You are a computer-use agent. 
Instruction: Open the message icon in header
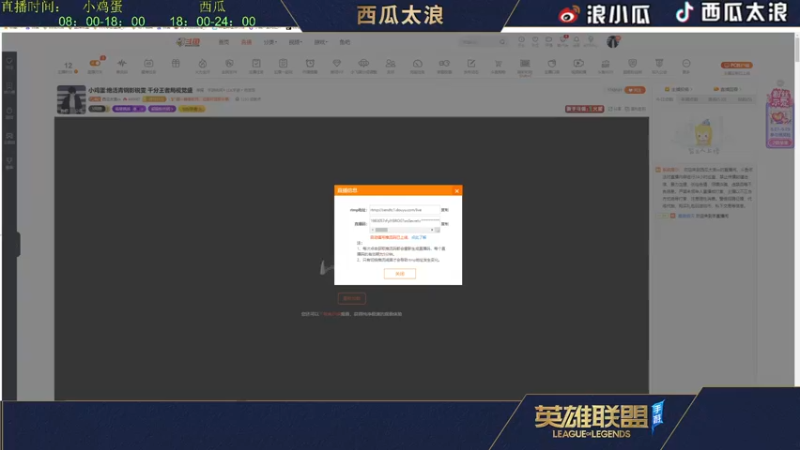548,41
